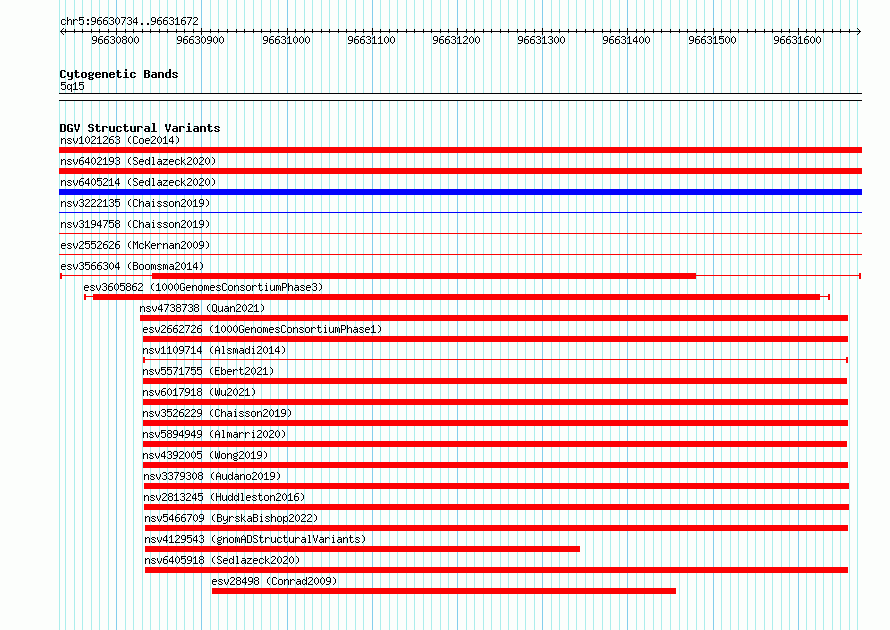Image resolution: width=890 pixels, height=630 pixels.
Task: Select nsv3222135 (Chaisson2019) label
Action: point(135,203)
